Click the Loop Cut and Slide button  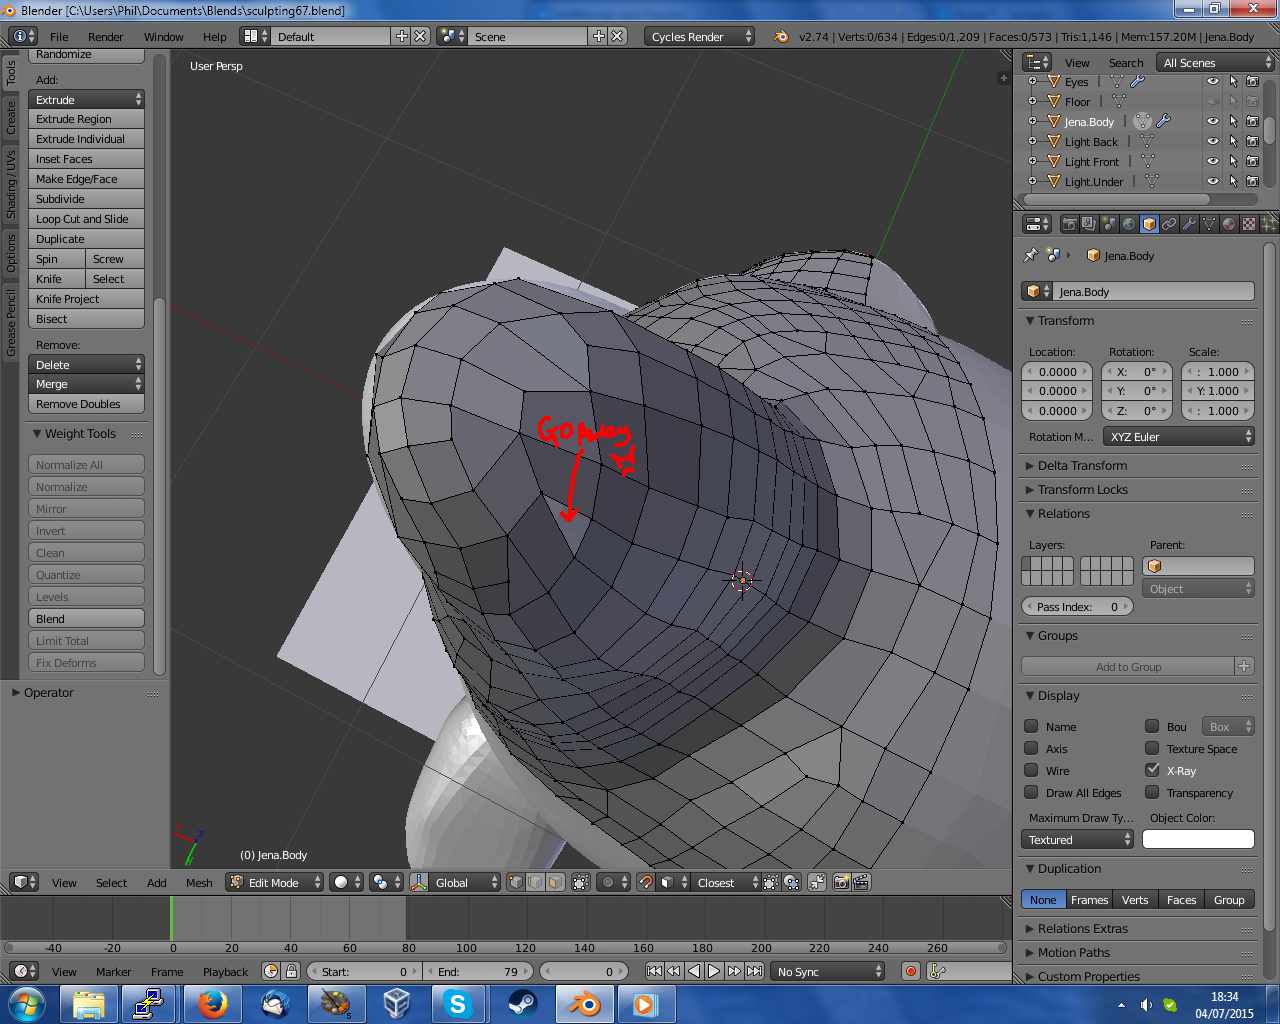[86, 219]
